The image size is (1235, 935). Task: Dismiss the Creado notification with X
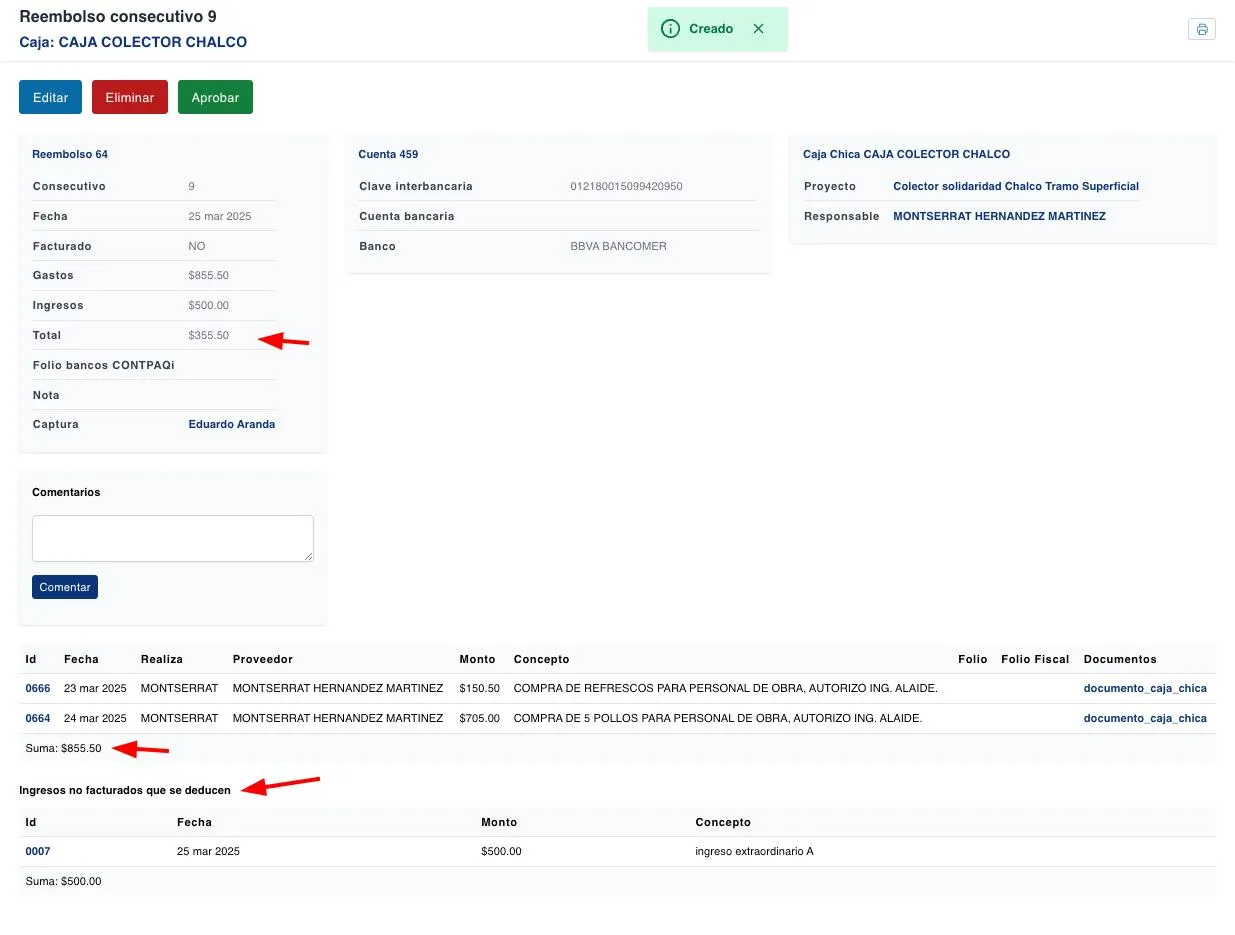pyautogui.click(x=758, y=29)
